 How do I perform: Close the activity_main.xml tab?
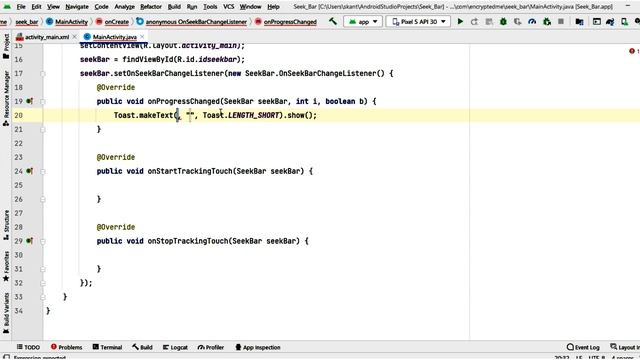click(74, 37)
